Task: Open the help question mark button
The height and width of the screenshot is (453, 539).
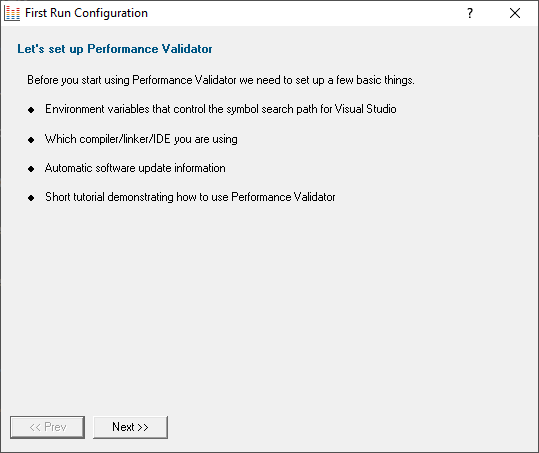Action: pyautogui.click(x=470, y=13)
